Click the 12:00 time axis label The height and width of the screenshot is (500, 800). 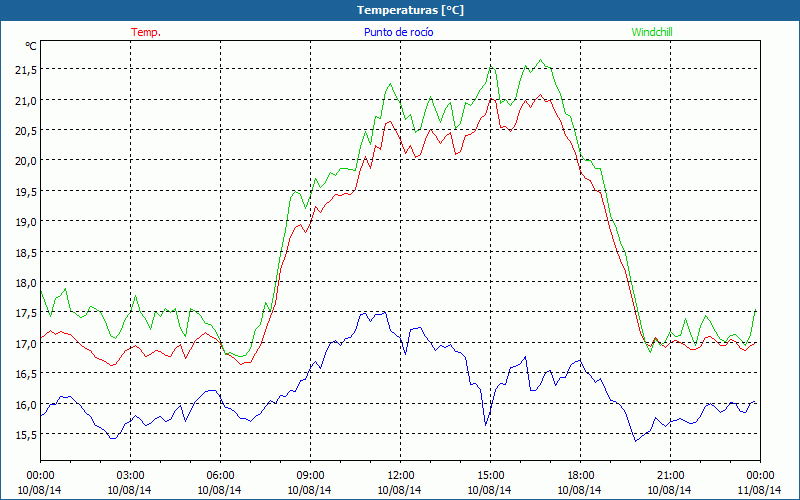tap(401, 476)
